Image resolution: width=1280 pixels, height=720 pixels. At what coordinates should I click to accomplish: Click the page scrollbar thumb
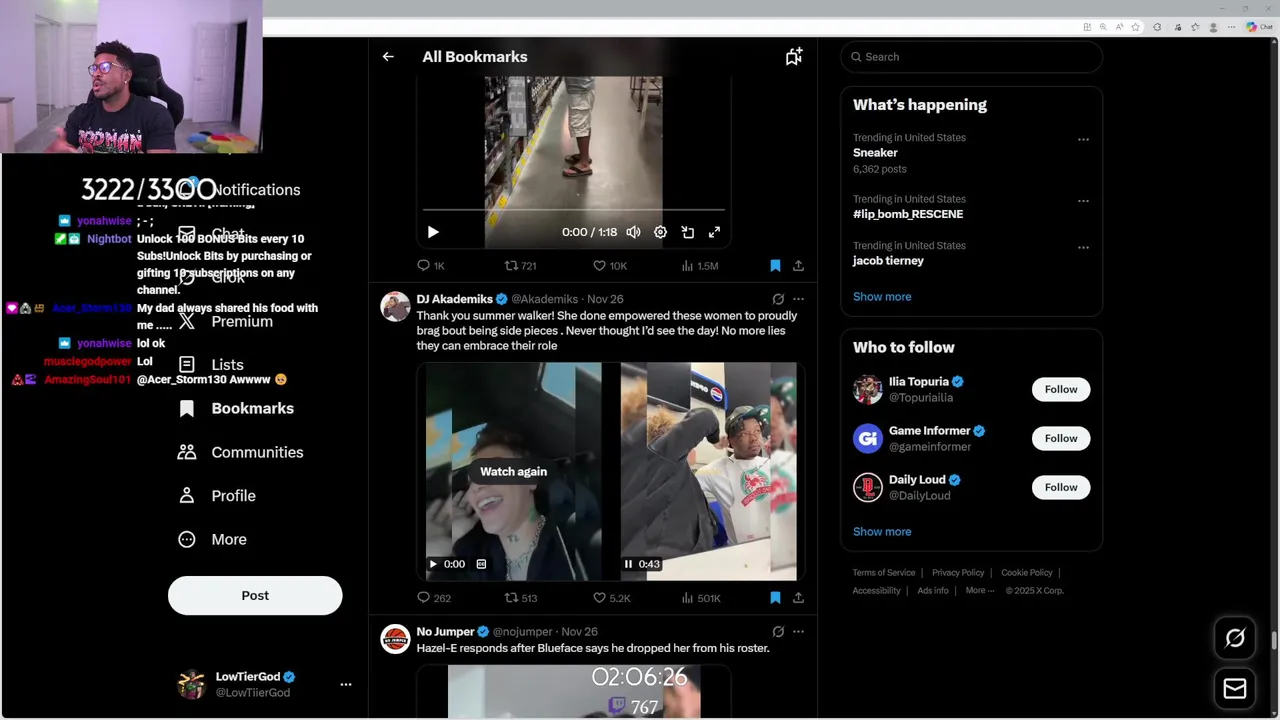[x=1274, y=641]
